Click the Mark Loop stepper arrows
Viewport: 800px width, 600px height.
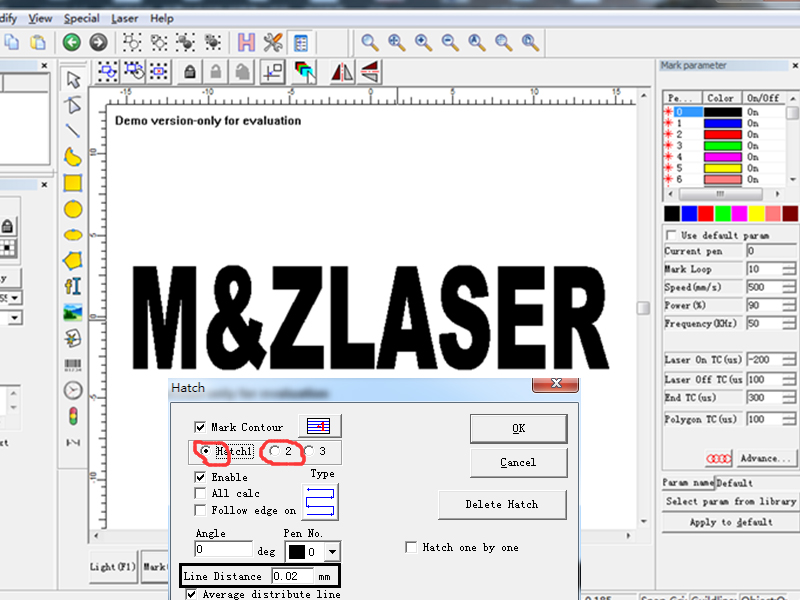789,269
